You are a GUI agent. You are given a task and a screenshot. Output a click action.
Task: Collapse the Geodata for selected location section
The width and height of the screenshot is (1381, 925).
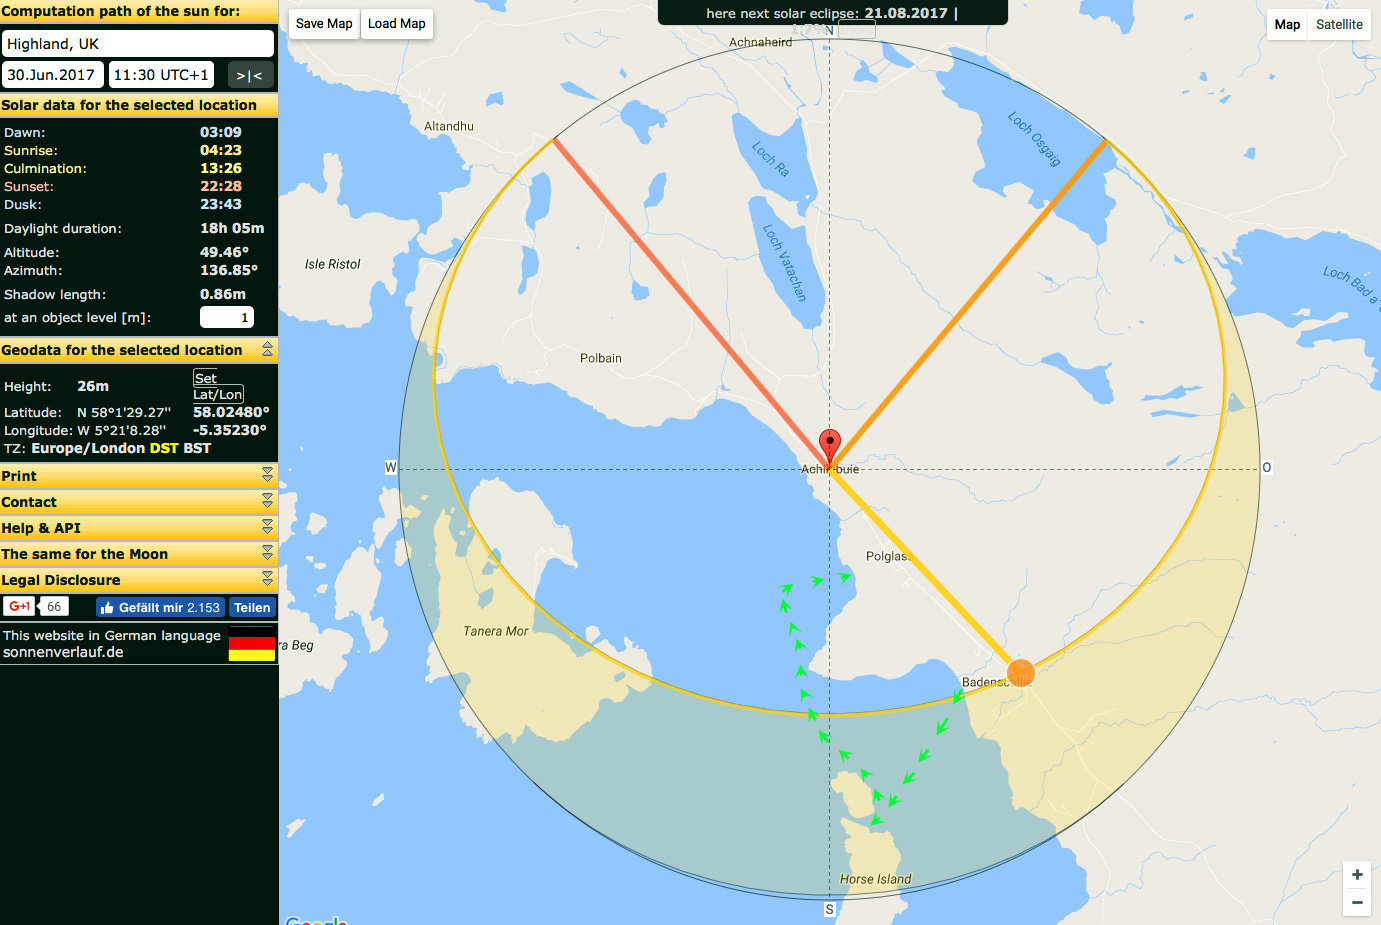point(267,349)
